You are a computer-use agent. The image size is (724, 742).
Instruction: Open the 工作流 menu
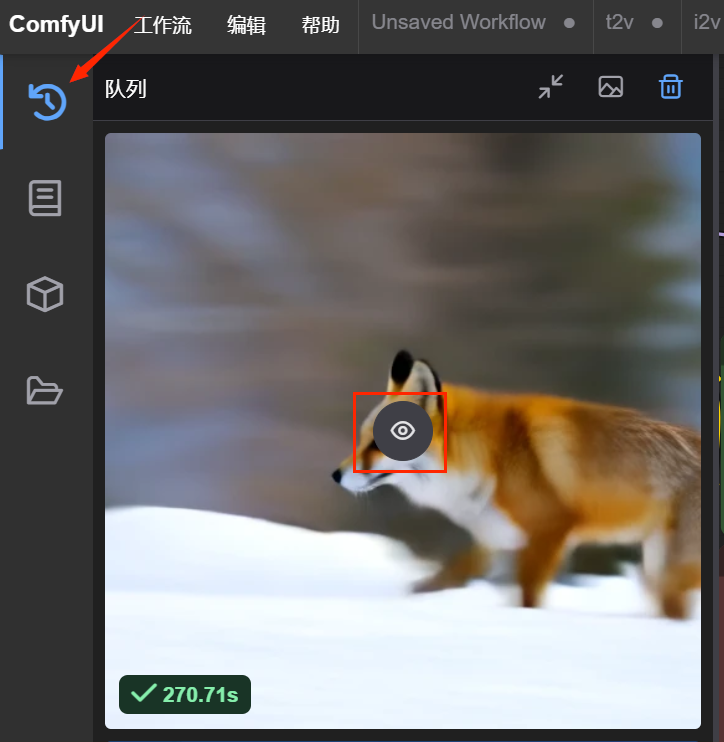click(163, 25)
